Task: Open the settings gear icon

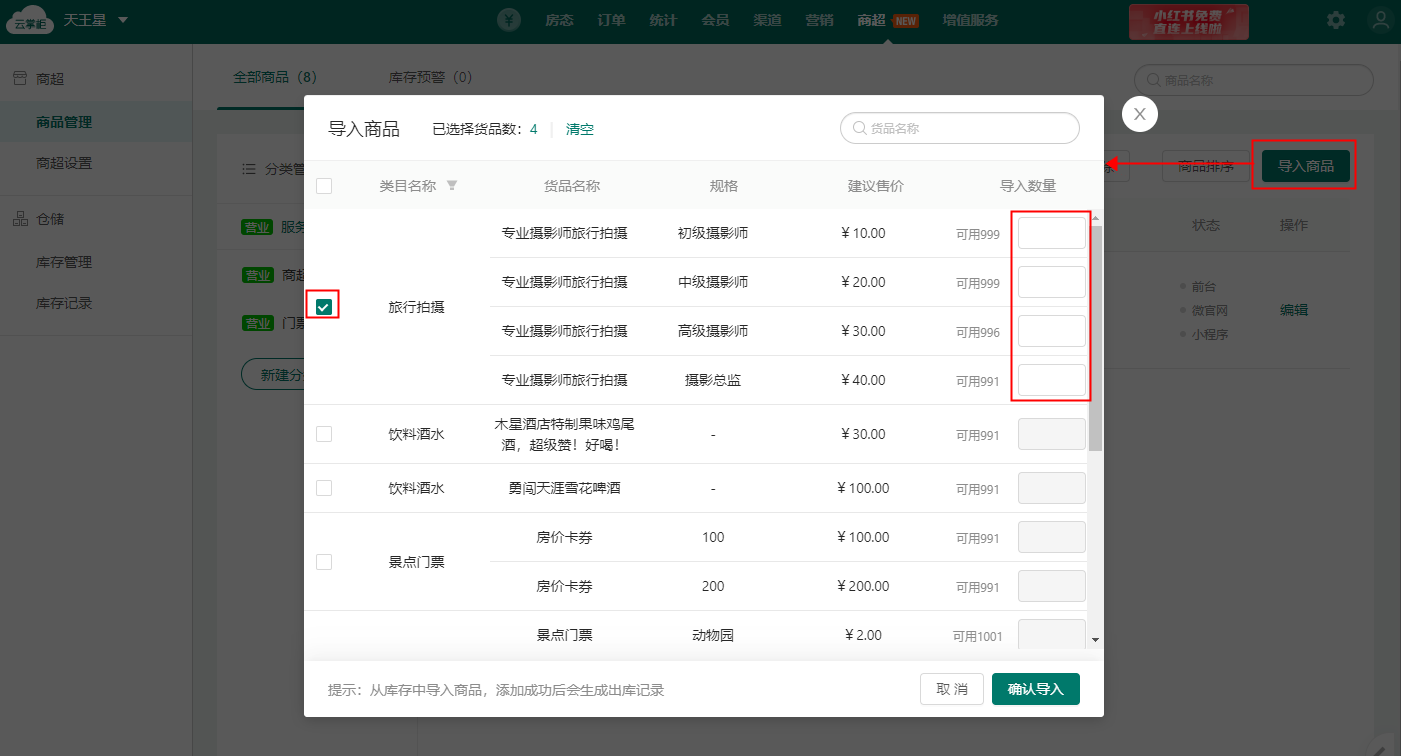Action: point(1335,20)
